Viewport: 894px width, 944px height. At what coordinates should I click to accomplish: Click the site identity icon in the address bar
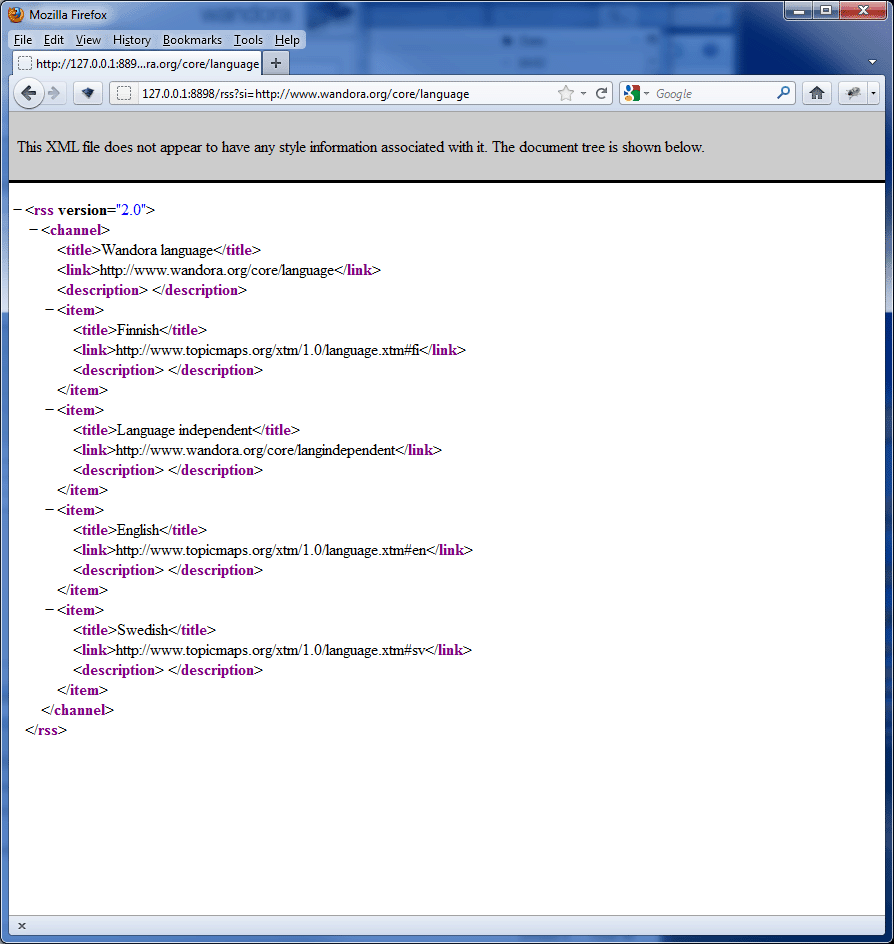(x=124, y=93)
